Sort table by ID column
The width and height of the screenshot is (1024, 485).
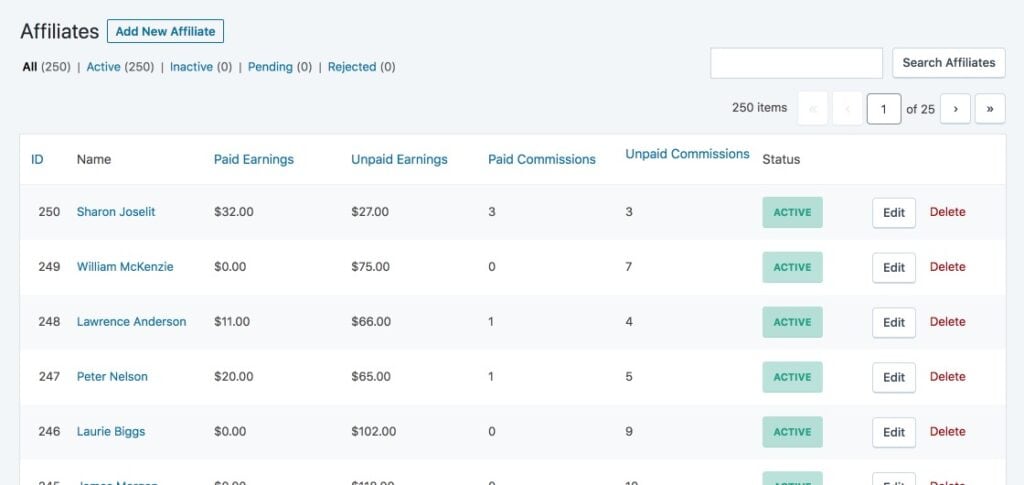(37, 159)
